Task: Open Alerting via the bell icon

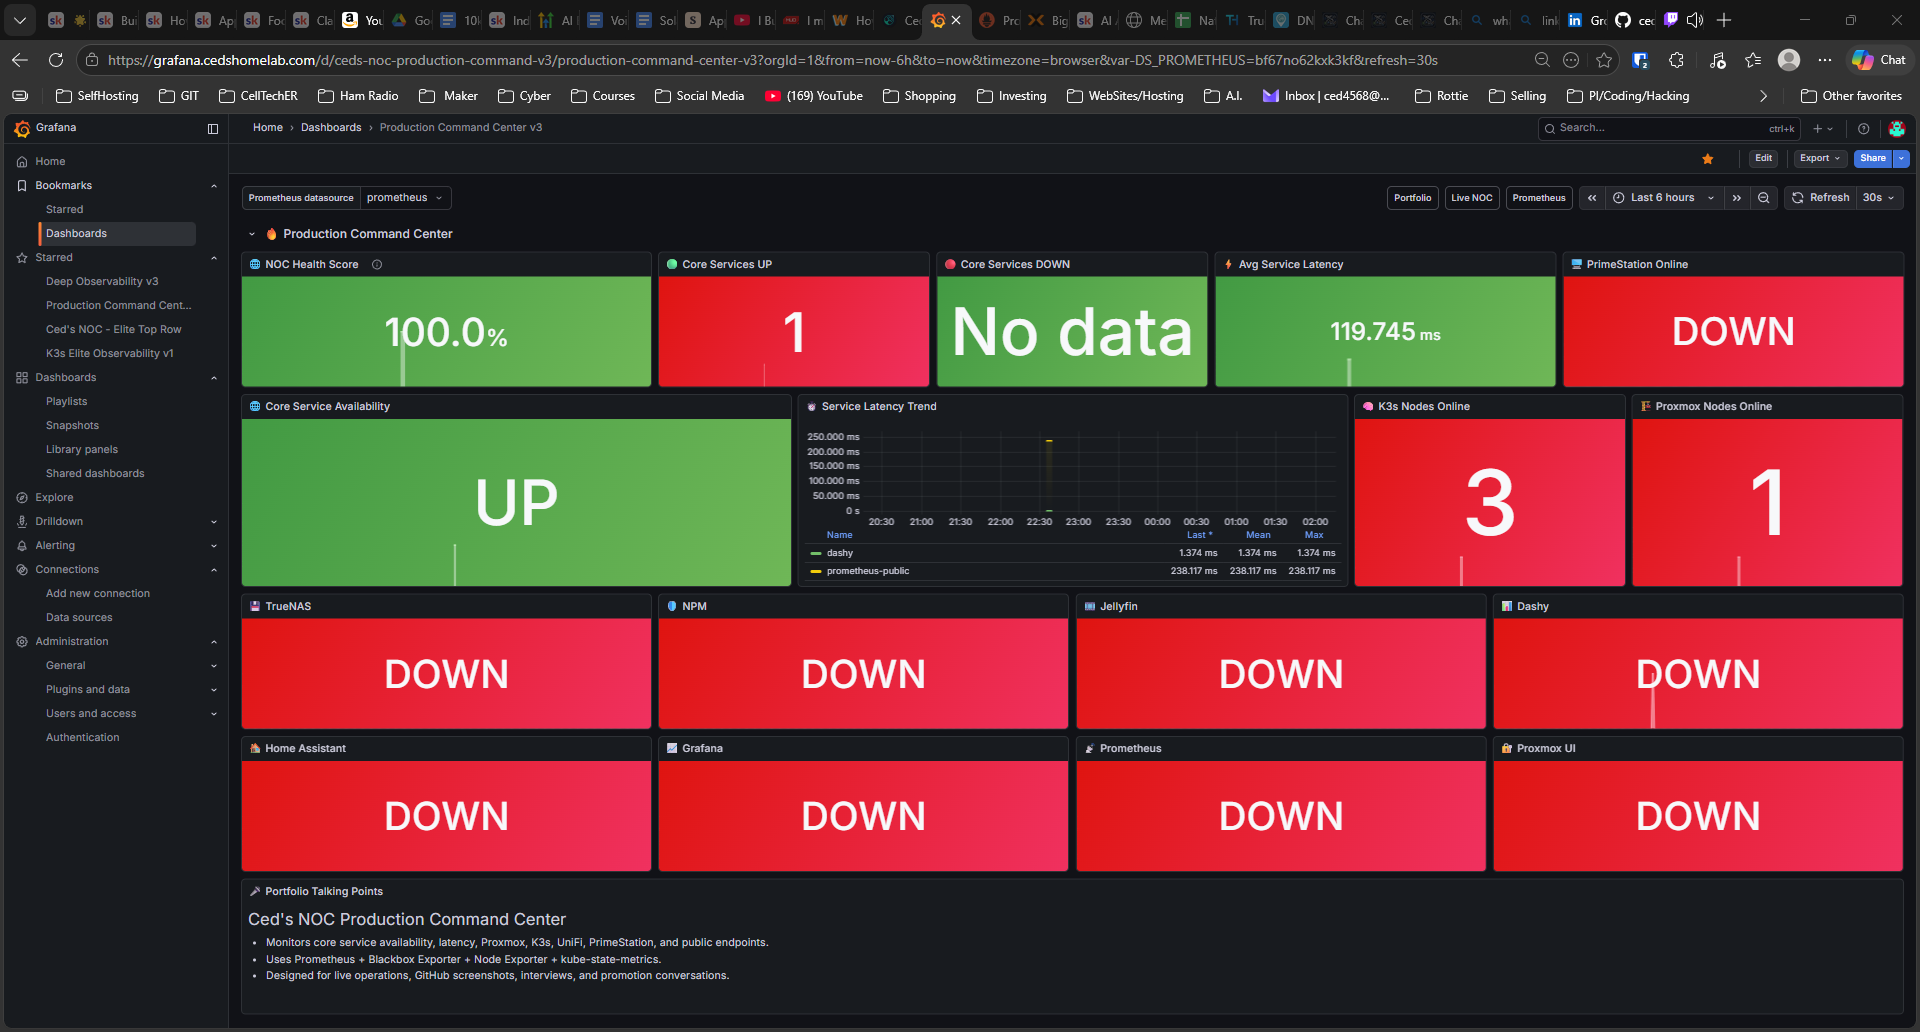Action: tap(22, 545)
